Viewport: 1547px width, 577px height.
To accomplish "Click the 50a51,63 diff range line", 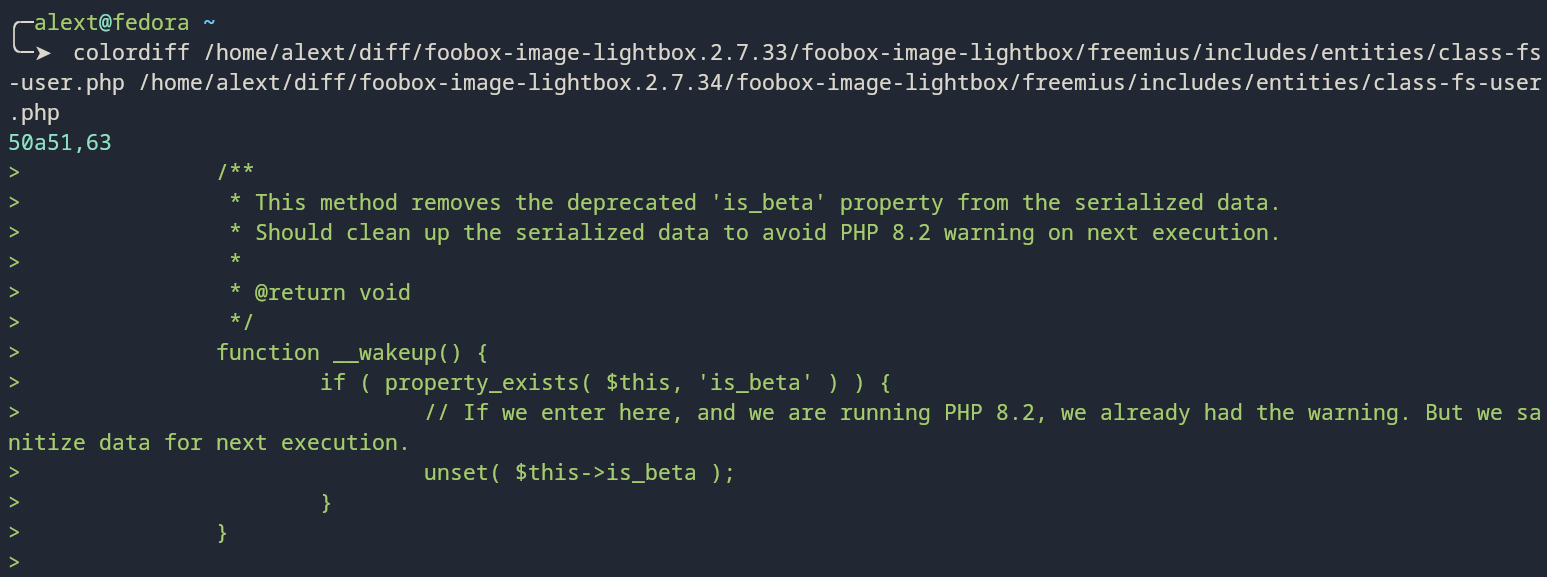I will click(x=60, y=142).
